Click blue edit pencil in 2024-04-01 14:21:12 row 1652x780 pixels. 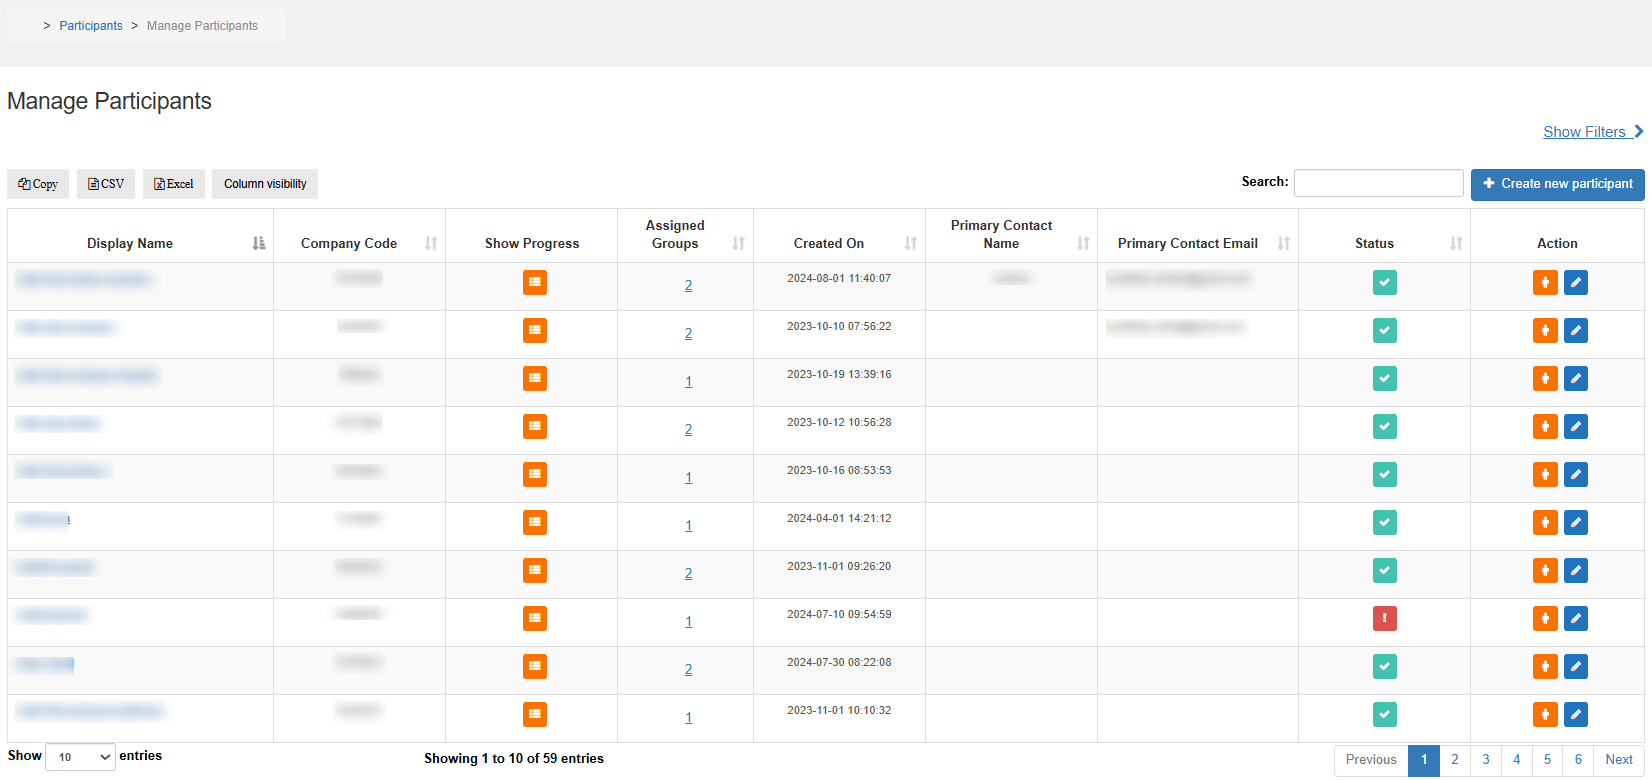tap(1576, 523)
